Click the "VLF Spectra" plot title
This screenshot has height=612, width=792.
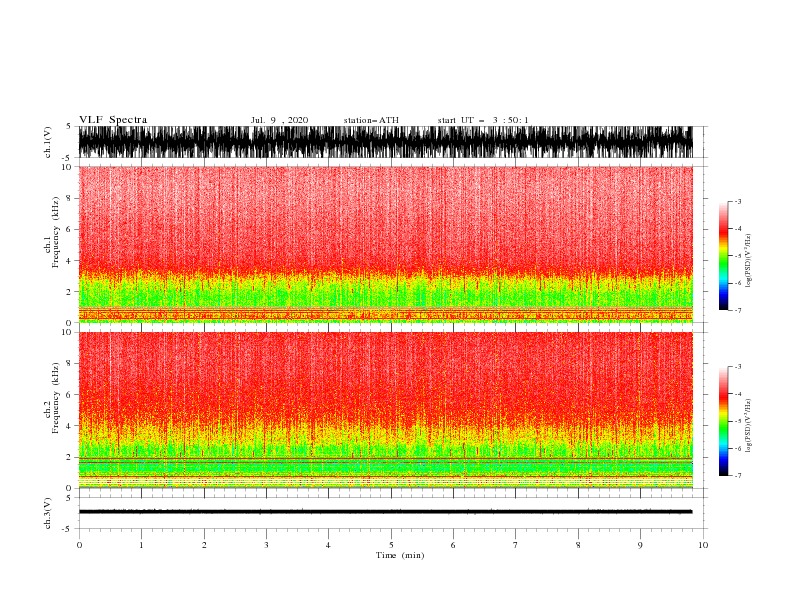click(x=113, y=120)
